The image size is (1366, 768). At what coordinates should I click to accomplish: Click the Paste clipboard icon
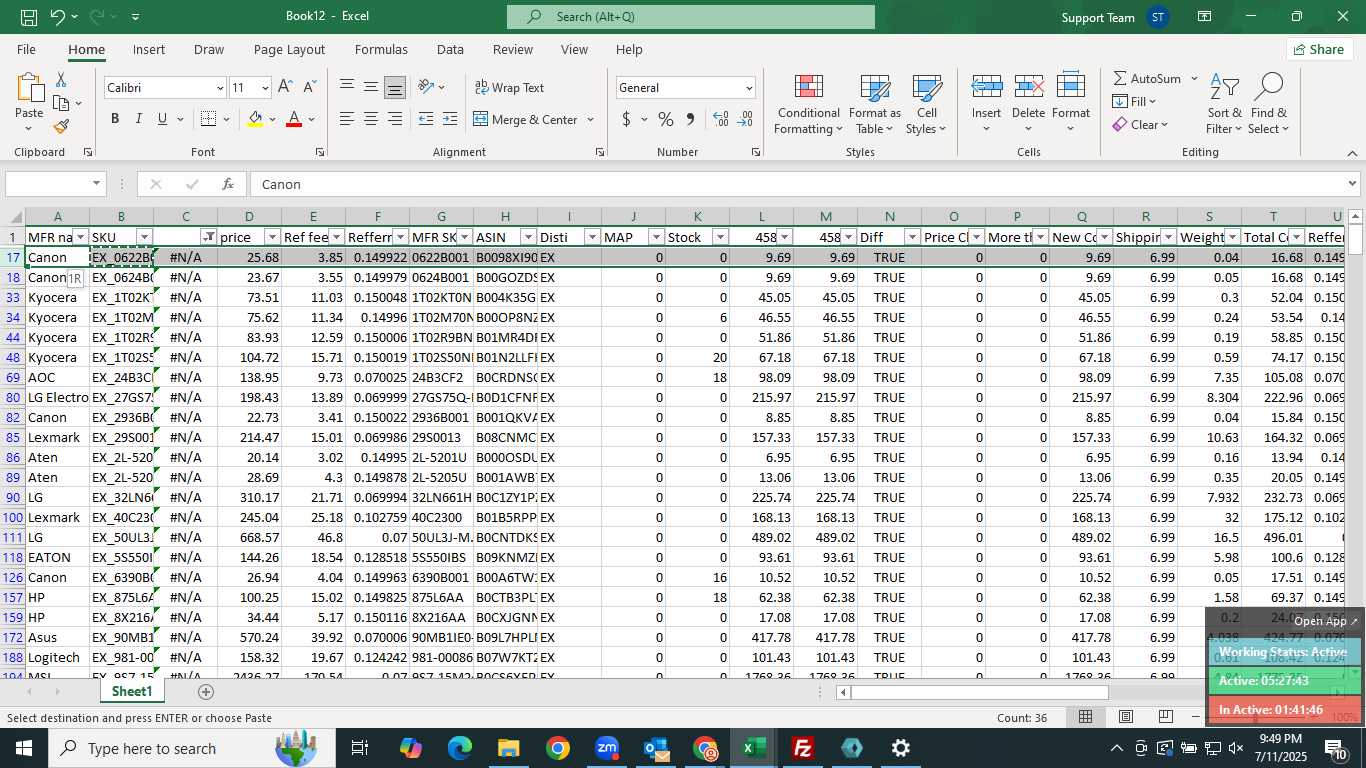pyautogui.click(x=29, y=88)
